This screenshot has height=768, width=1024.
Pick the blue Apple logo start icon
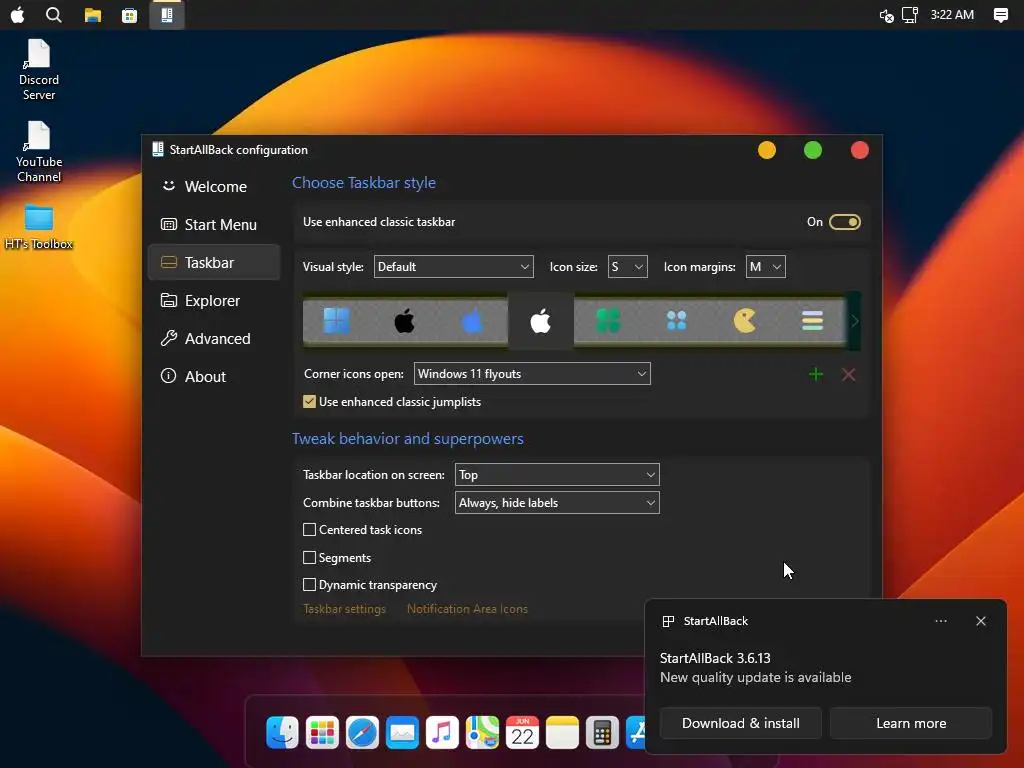click(472, 321)
